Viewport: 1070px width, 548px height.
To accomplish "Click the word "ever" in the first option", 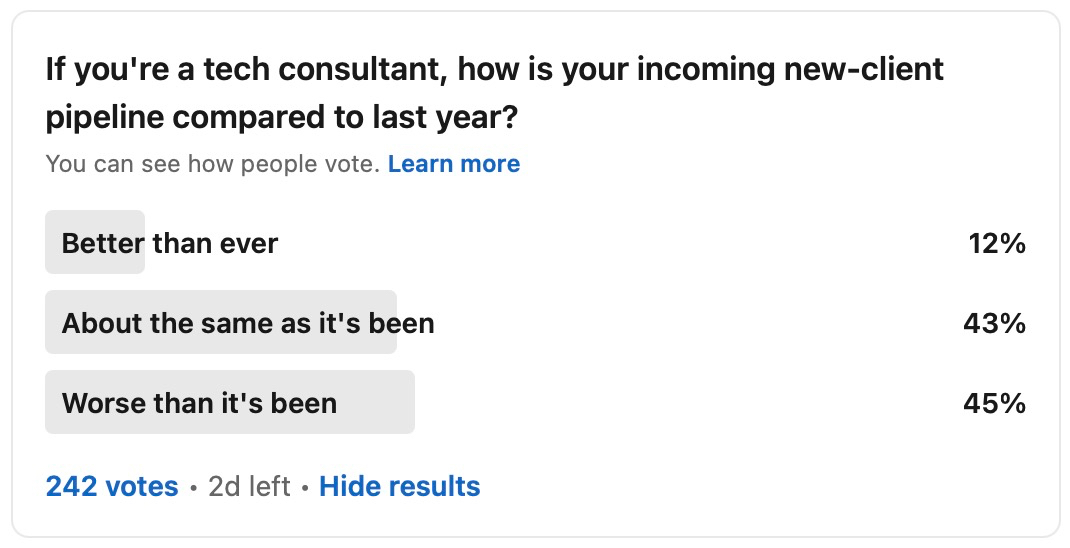I will pos(253,243).
